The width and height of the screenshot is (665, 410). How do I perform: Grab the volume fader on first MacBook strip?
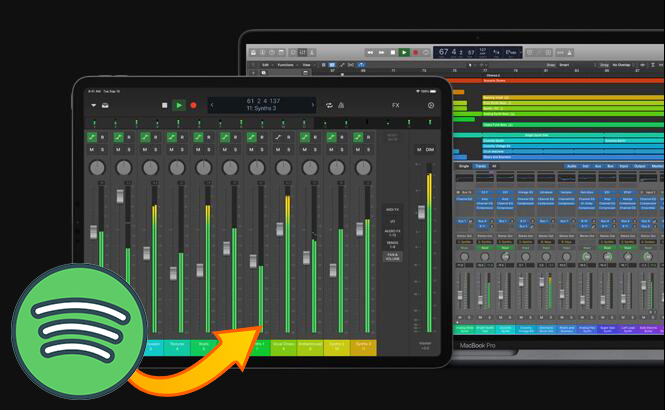click(x=460, y=295)
